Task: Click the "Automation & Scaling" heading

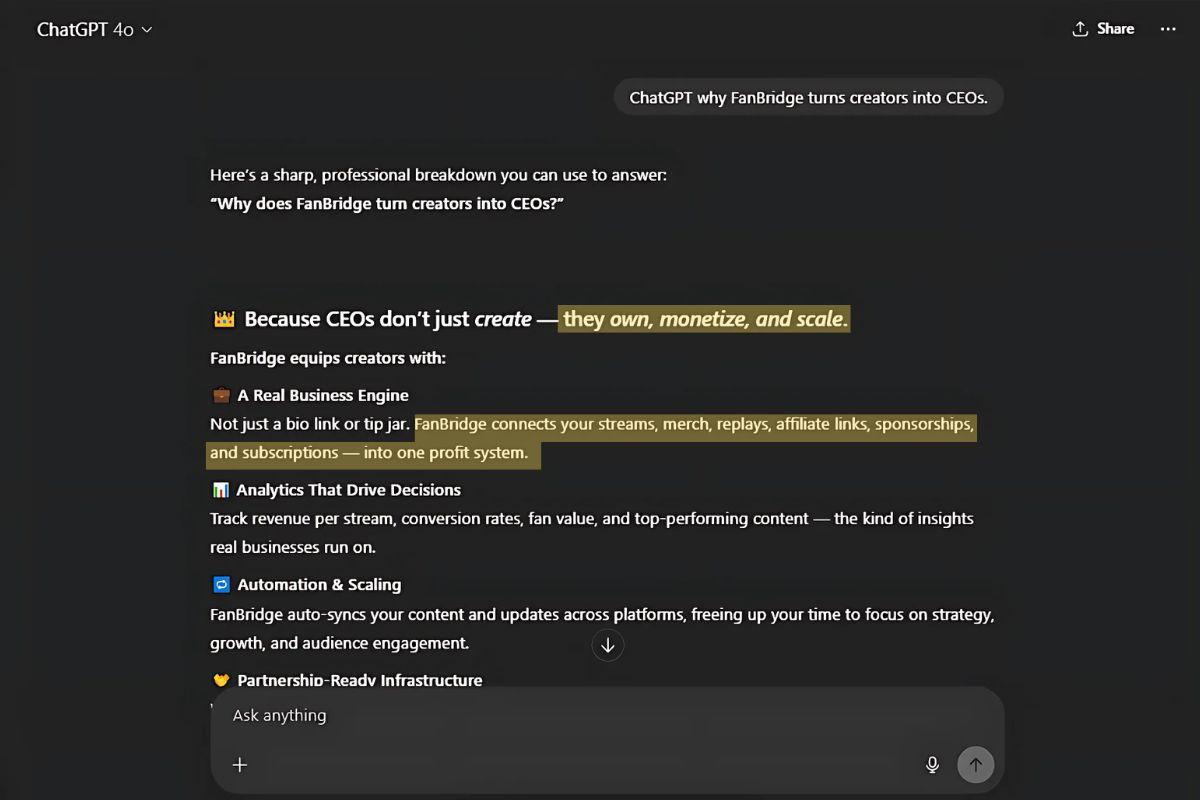Action: tap(319, 585)
